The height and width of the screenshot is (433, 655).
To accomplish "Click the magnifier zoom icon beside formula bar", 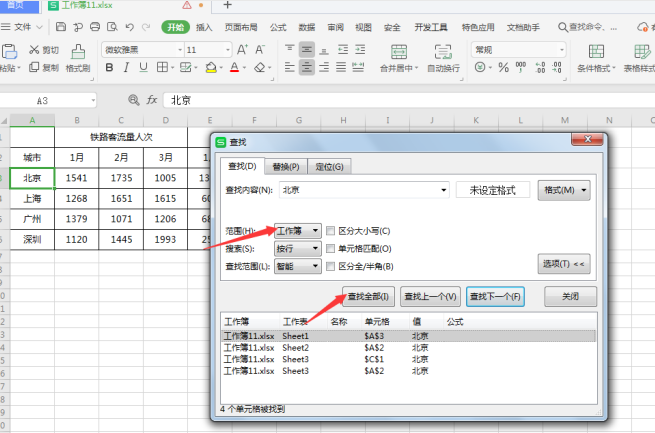I will (x=134, y=100).
